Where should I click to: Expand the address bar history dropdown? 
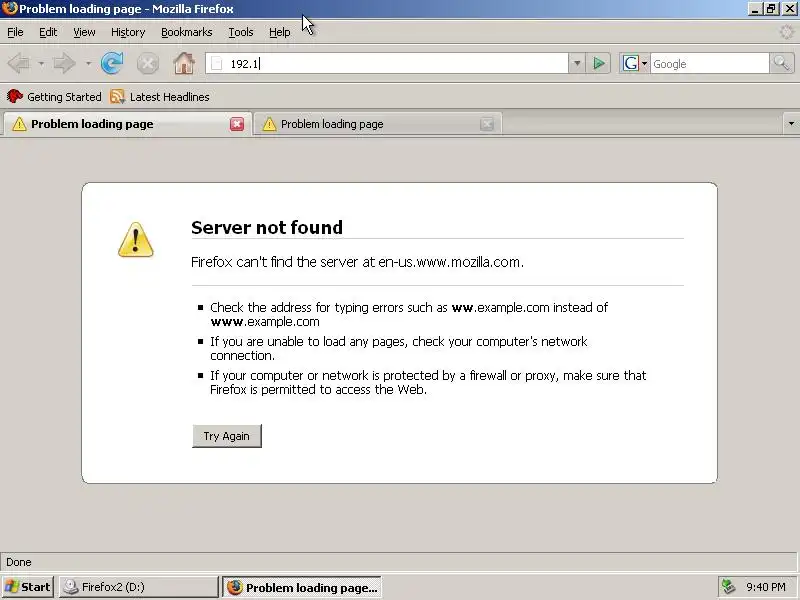tap(577, 64)
